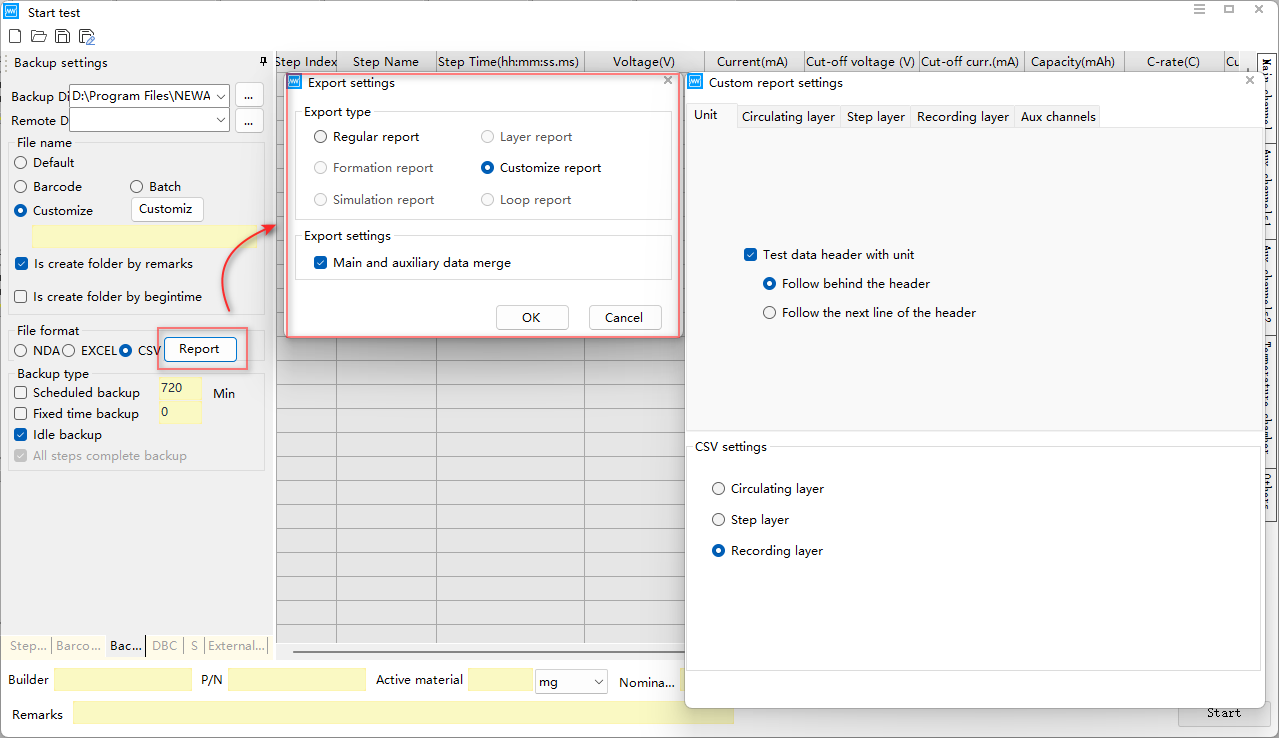Open an existing file from the toolbar
This screenshot has width=1279, height=738.
(38, 36)
